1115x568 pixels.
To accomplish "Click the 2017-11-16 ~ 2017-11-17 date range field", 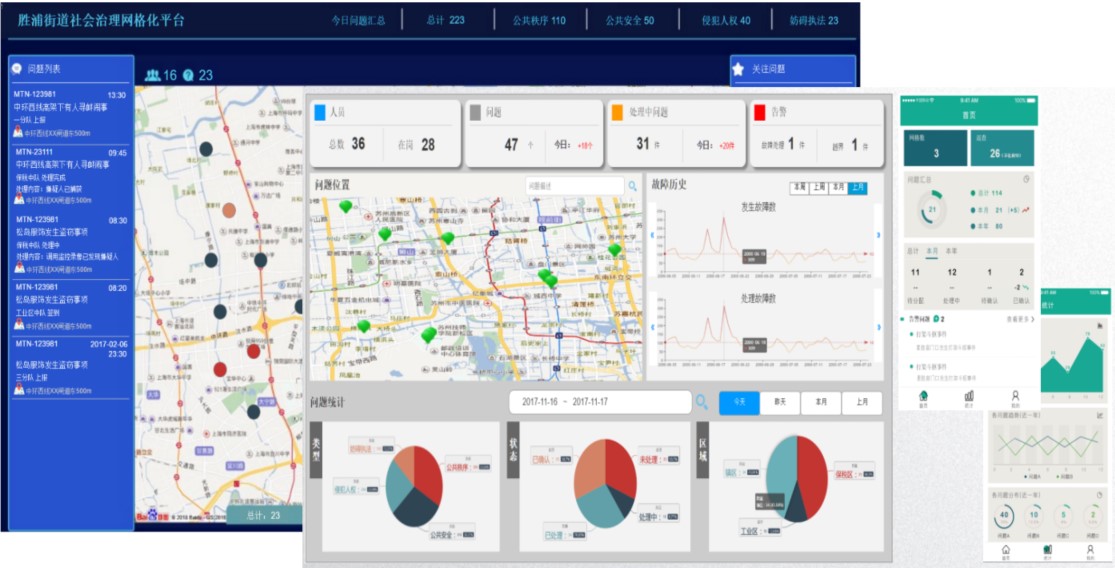I will point(600,402).
